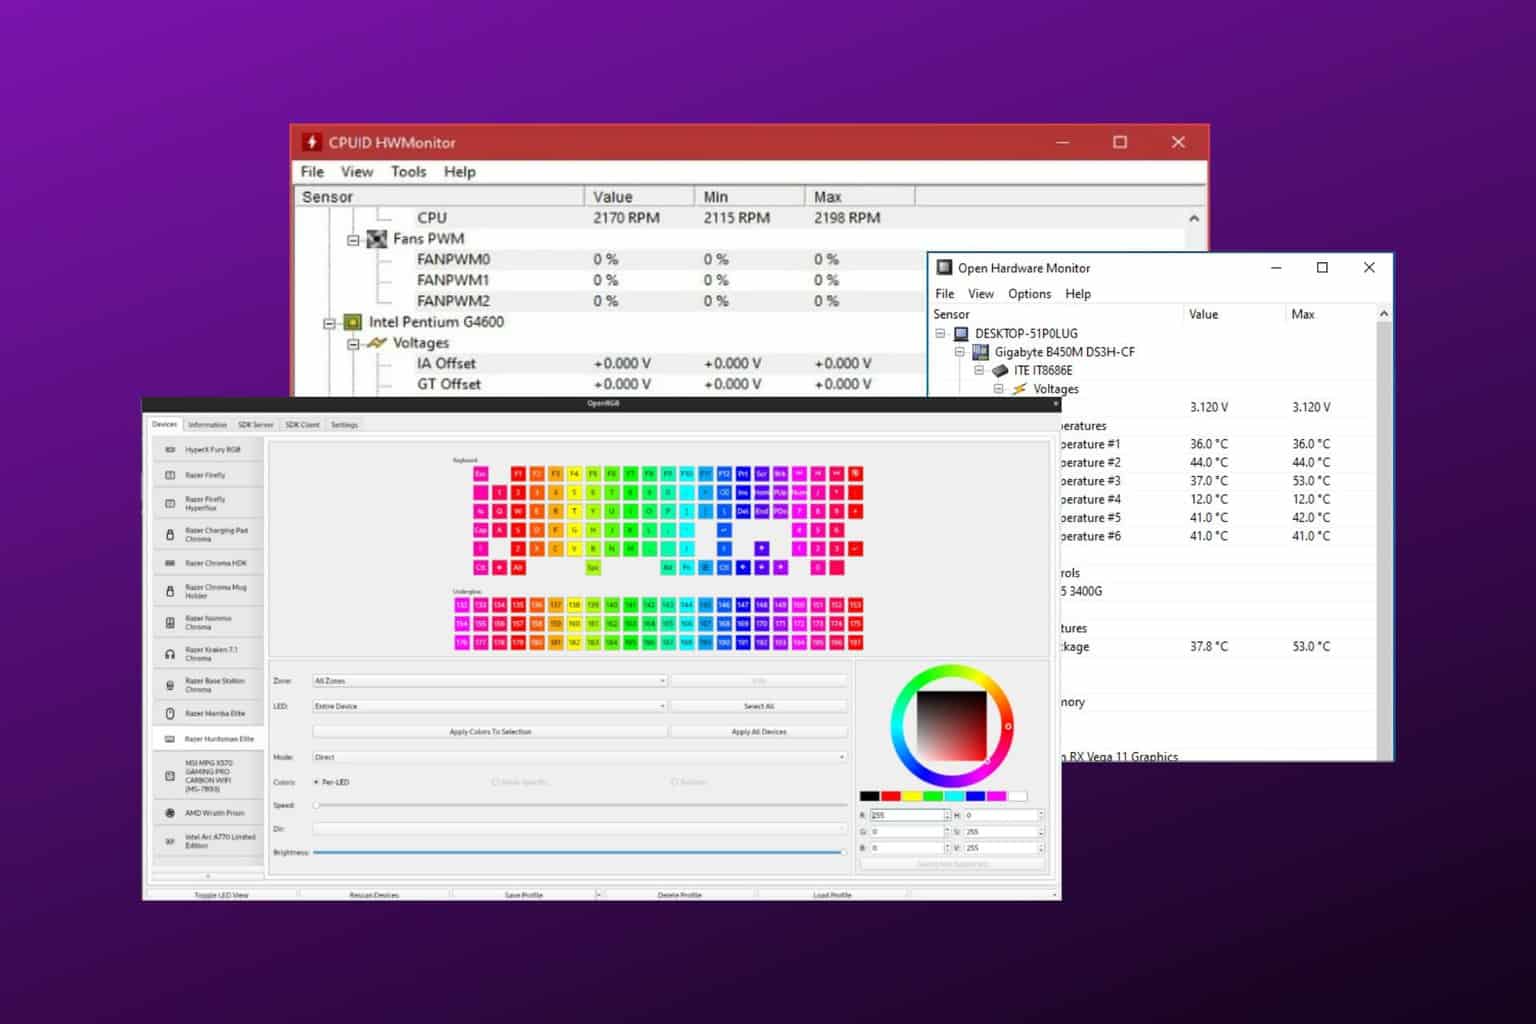Click the Razer Mamba Elite mouse icon

click(x=170, y=713)
